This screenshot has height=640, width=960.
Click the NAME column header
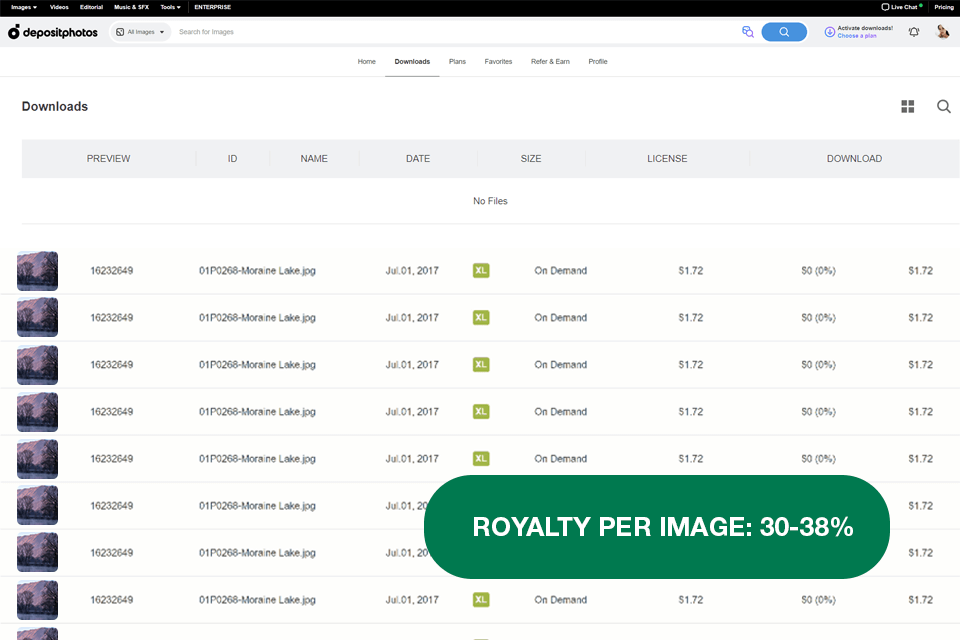[x=314, y=159]
